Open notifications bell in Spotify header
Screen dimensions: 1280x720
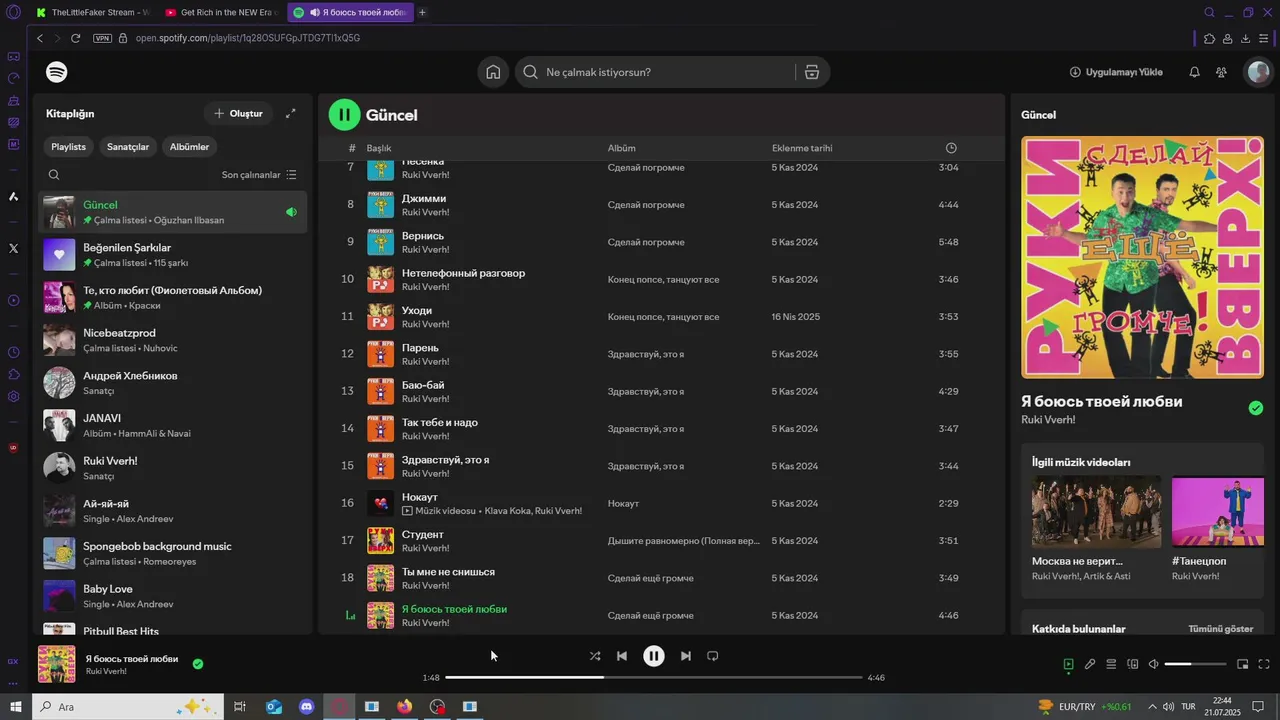tap(1194, 72)
